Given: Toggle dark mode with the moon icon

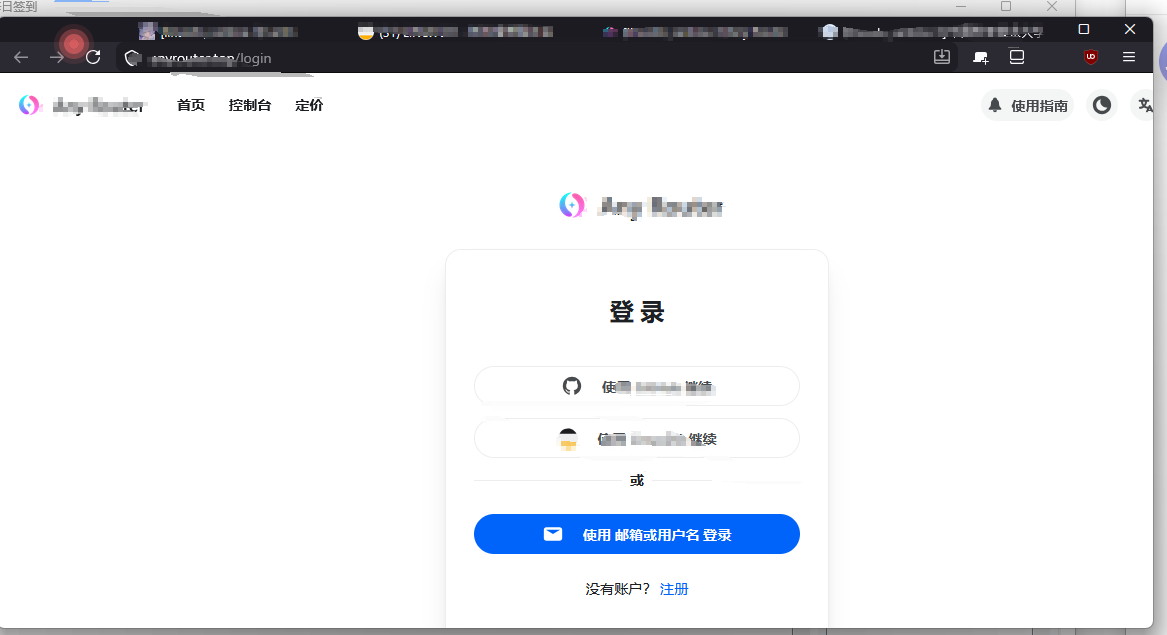Looking at the screenshot, I should coord(1102,106).
